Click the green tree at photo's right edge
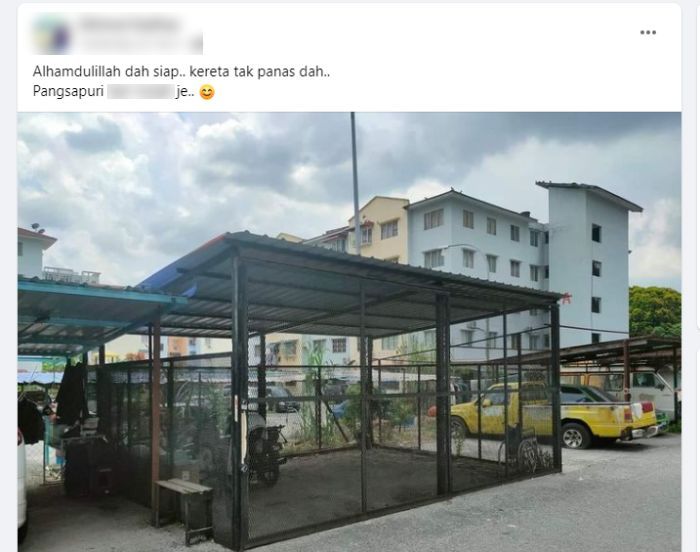 [x=655, y=311]
